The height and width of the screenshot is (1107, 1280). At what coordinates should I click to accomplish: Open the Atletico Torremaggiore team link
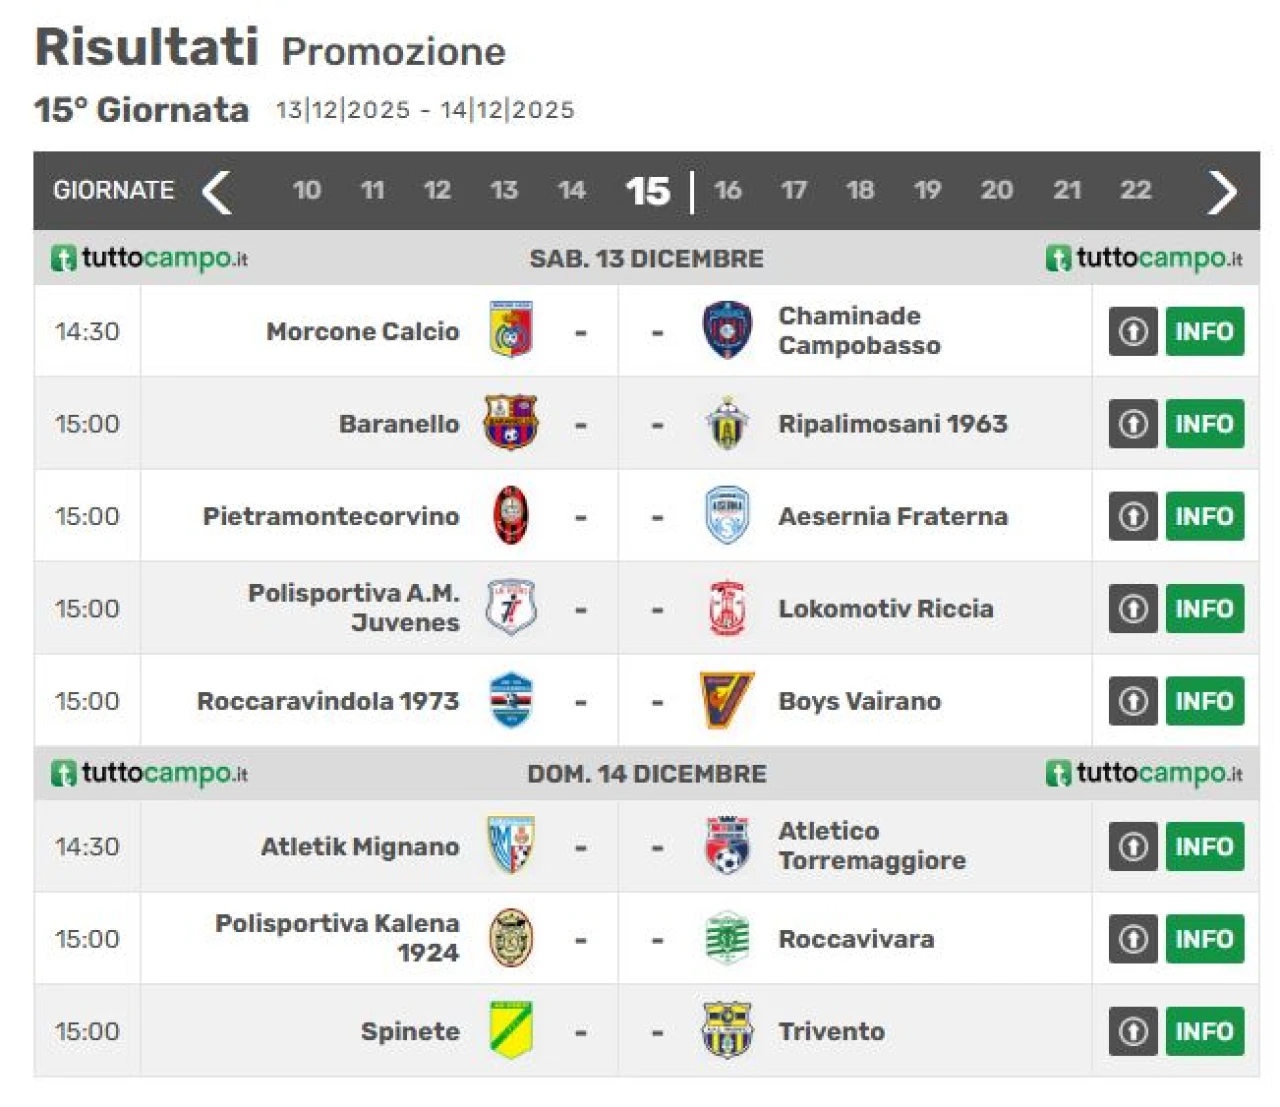tap(872, 846)
